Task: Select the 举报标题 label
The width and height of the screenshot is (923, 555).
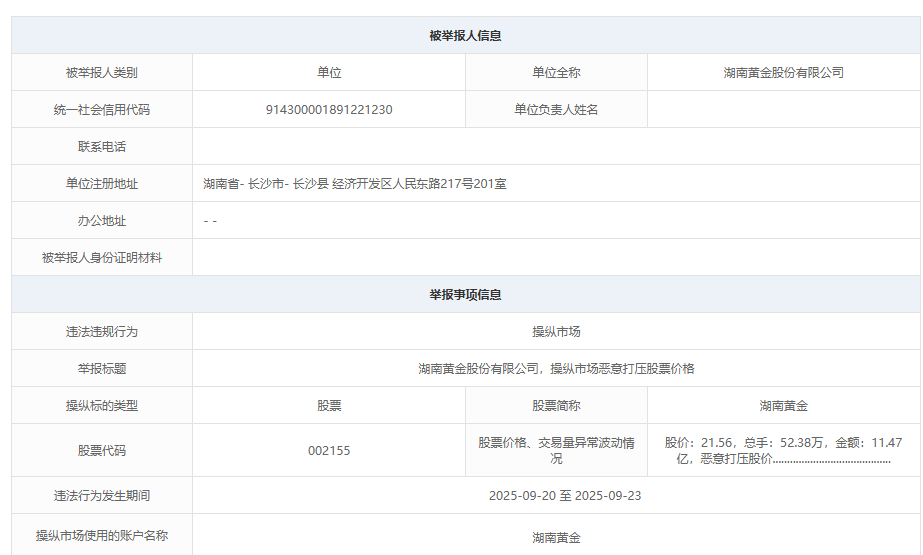Action: [x=102, y=369]
